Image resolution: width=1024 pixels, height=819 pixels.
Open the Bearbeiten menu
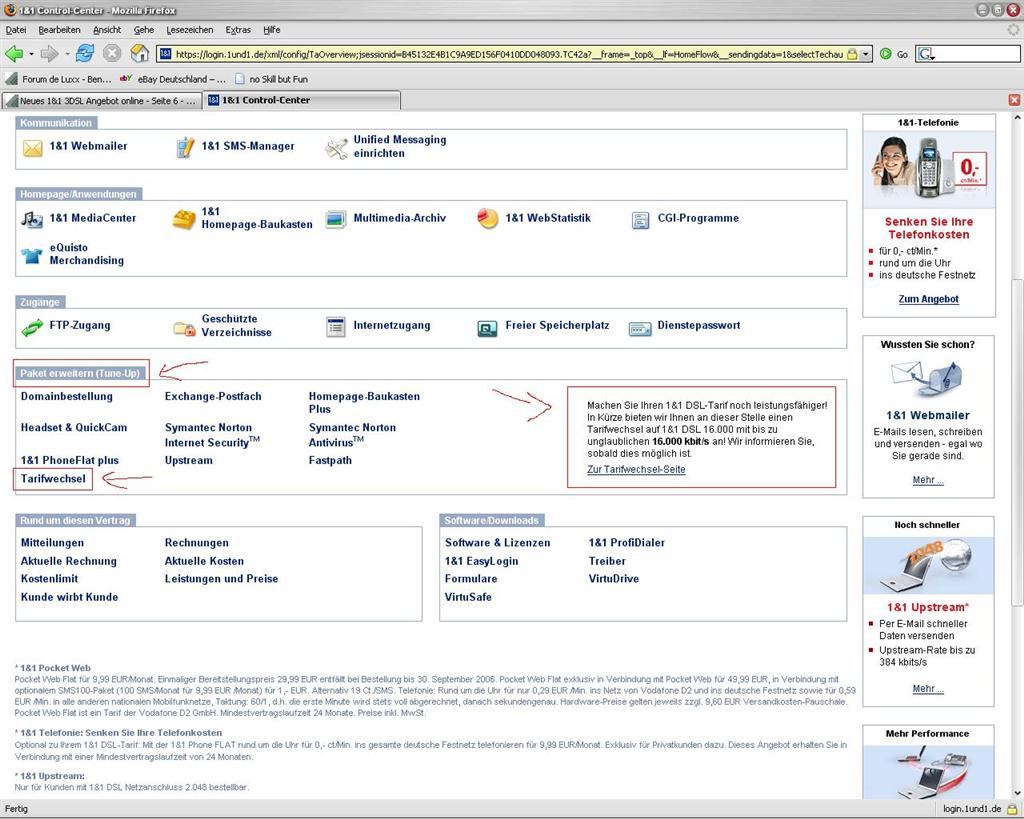(59, 29)
